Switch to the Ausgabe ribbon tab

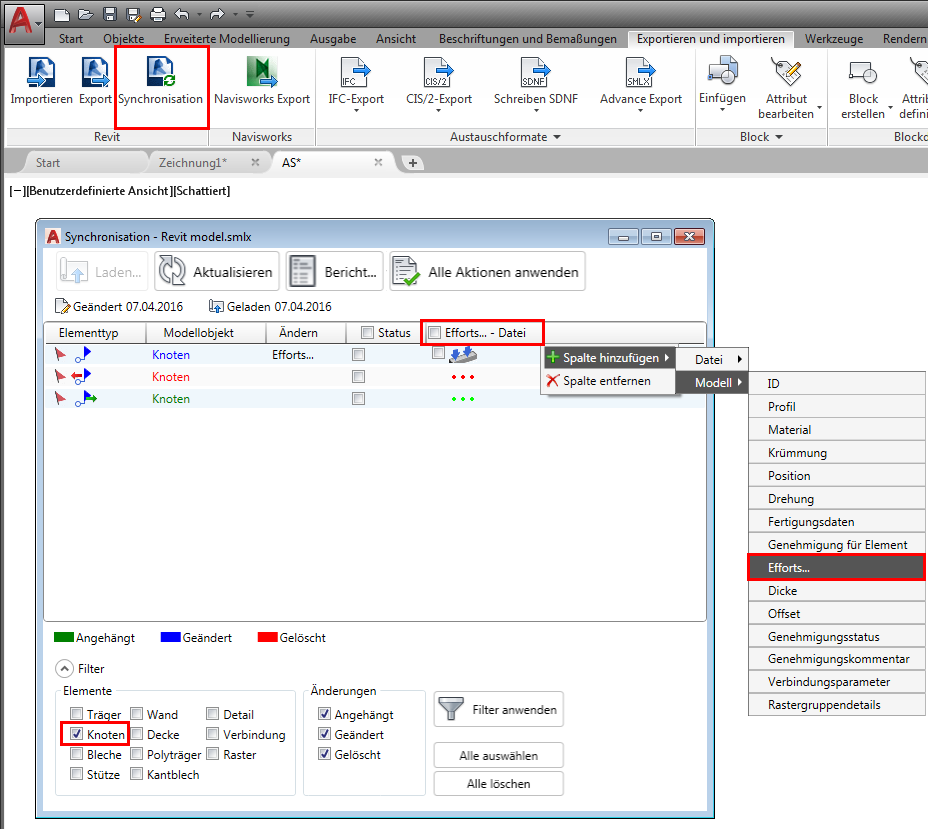(x=333, y=38)
